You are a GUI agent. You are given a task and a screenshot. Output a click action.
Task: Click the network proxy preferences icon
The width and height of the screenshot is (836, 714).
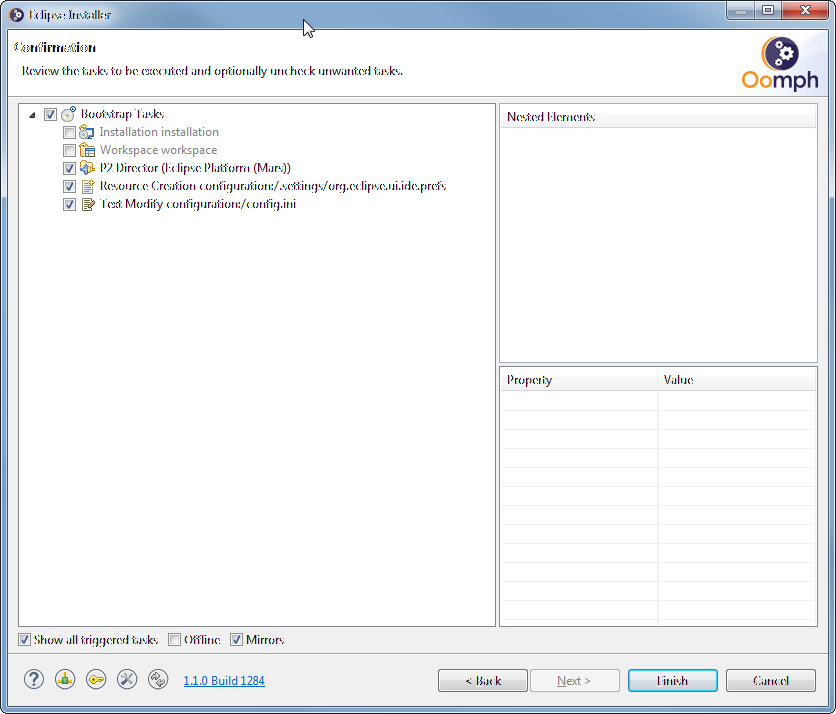(x=65, y=679)
